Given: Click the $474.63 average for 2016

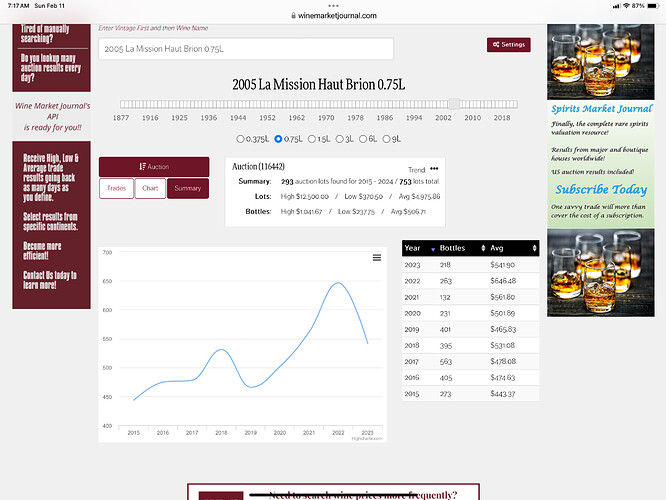Looking at the screenshot, I should pyautogui.click(x=502, y=378).
